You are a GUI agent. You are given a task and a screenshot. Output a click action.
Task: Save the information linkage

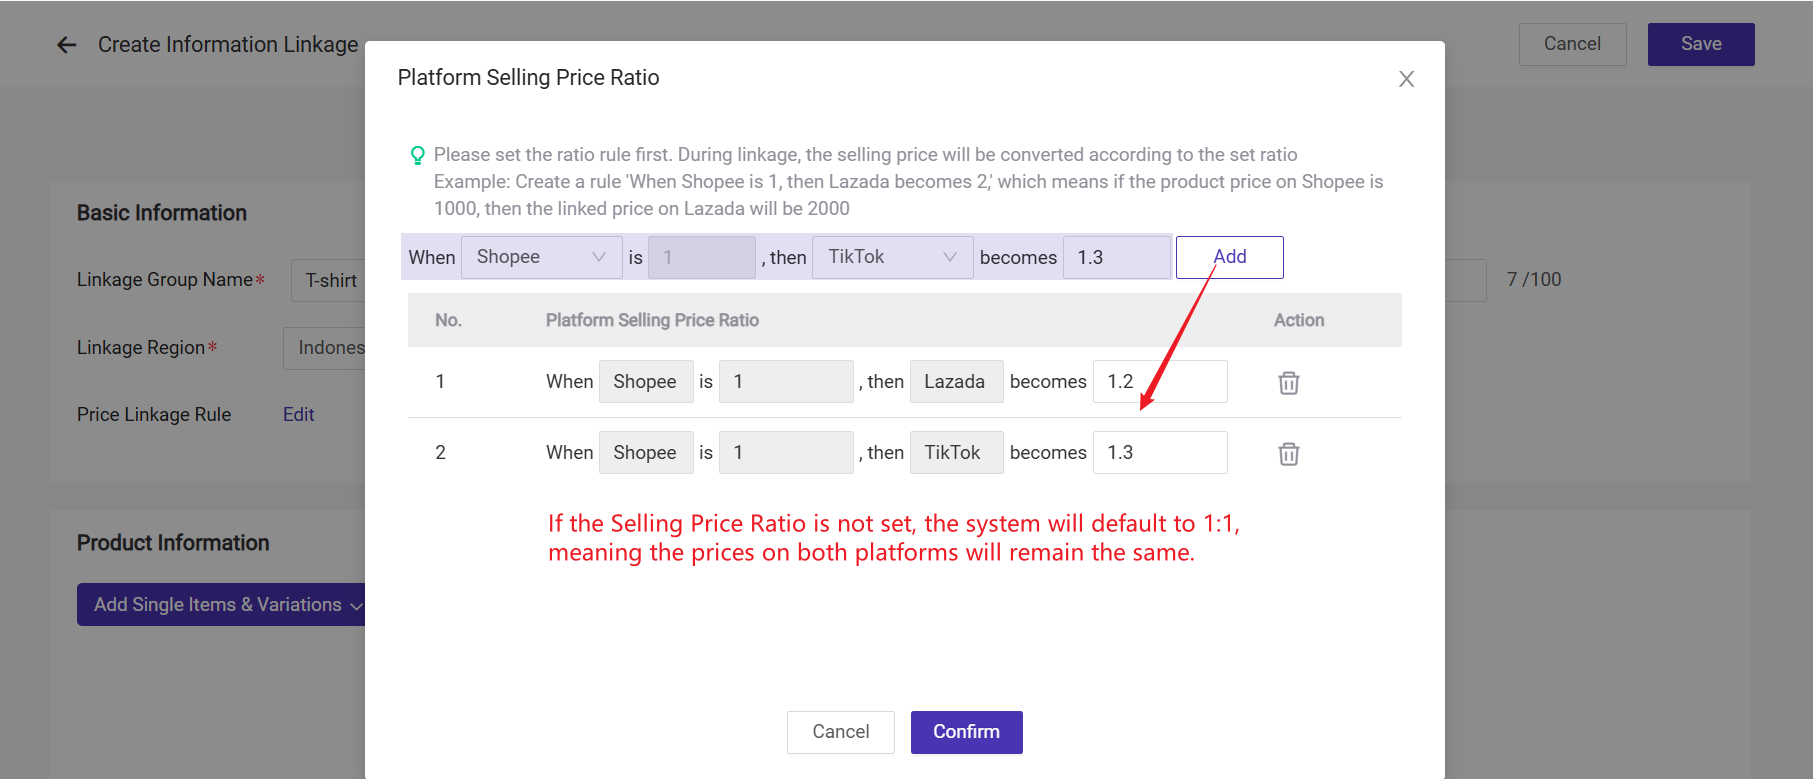pos(1700,44)
